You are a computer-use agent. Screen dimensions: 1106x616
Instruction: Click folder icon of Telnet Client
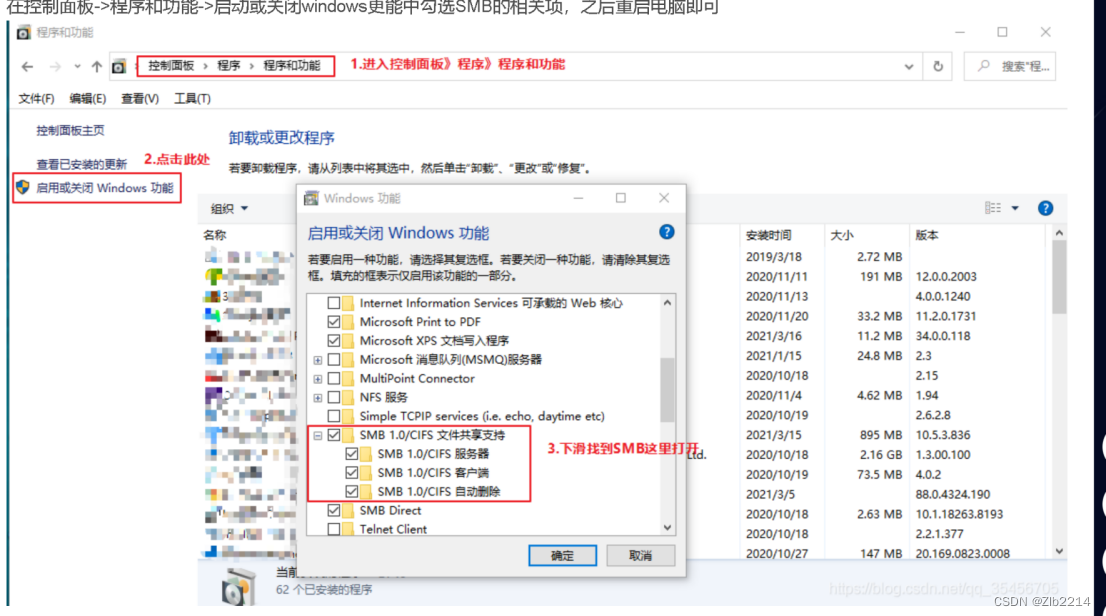click(x=348, y=529)
